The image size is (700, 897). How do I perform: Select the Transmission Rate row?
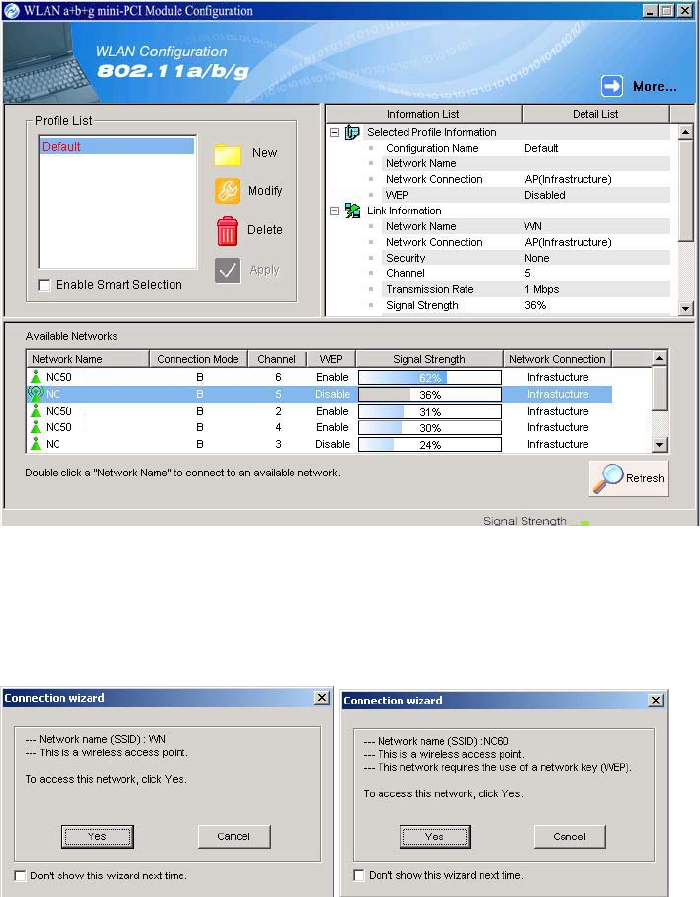point(526,289)
